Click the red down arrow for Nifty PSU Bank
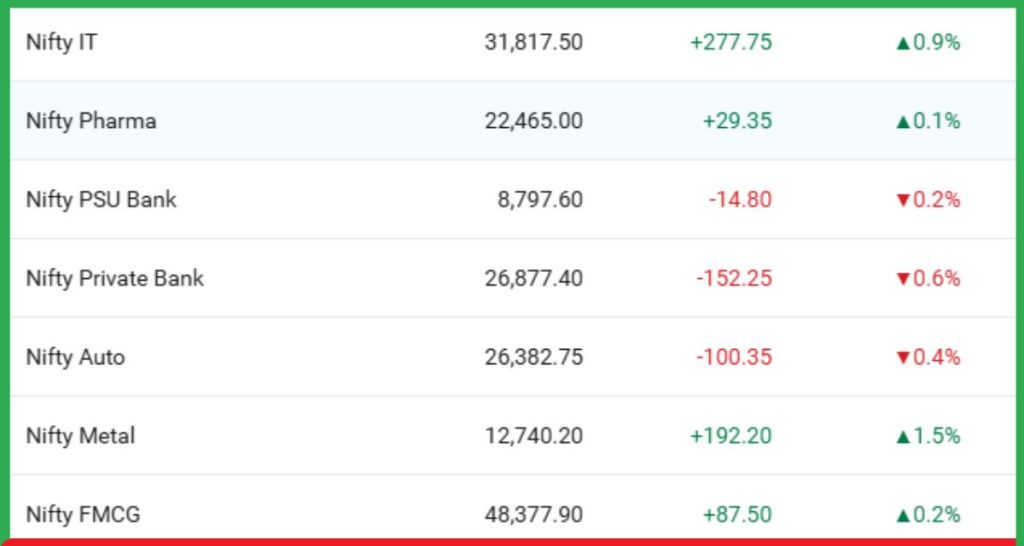This screenshot has height=546, width=1024. click(904, 200)
